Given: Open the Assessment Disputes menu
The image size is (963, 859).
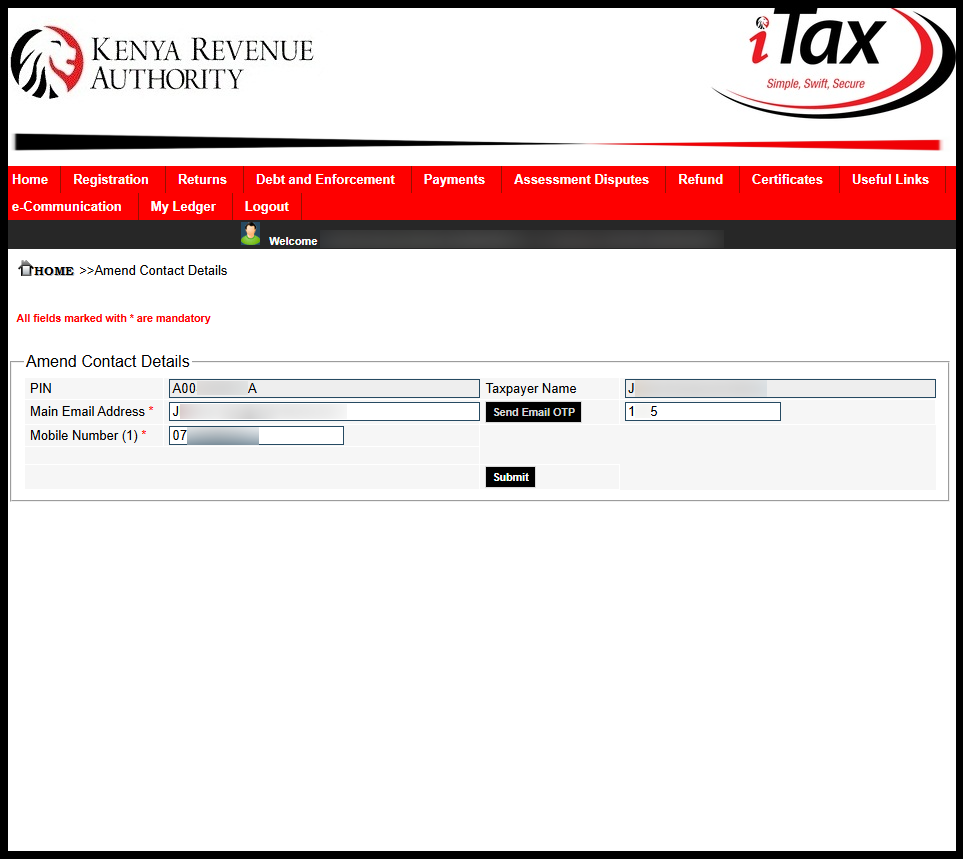Looking at the screenshot, I should pos(580,179).
